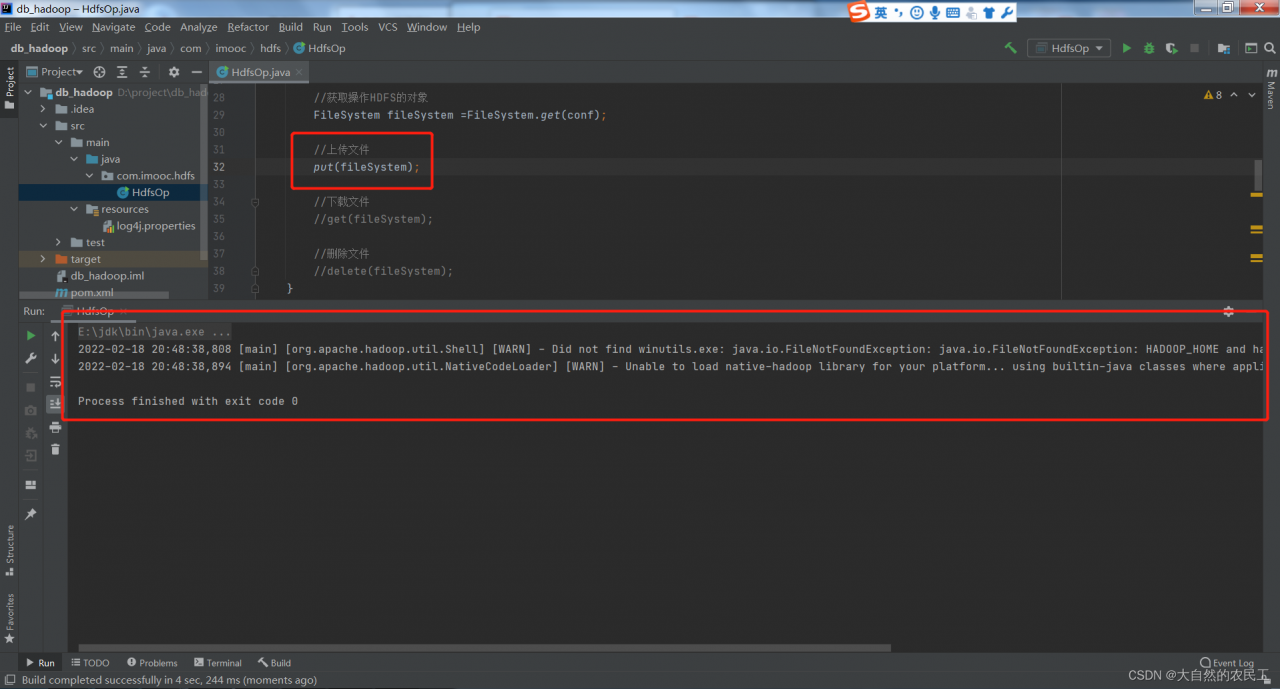This screenshot has width=1280, height=689.
Task: Click the Exit icon in Run panel
Action: click(x=31, y=455)
